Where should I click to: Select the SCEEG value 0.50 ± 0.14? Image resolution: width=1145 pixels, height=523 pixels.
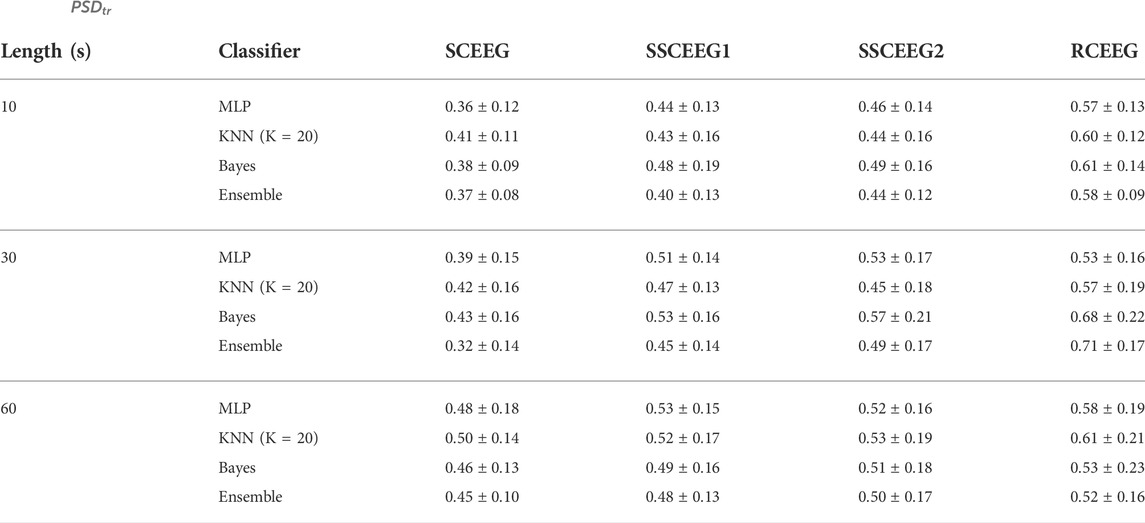pos(482,438)
